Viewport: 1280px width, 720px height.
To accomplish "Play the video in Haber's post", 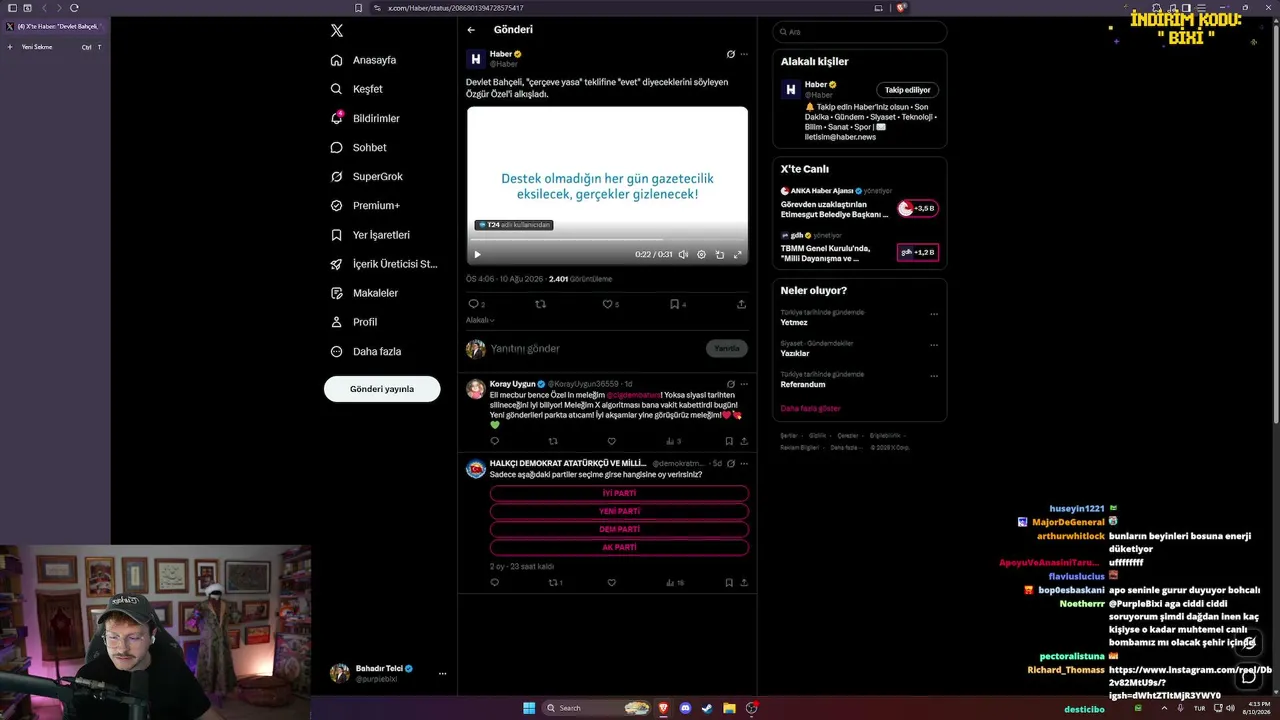I will click(x=477, y=255).
